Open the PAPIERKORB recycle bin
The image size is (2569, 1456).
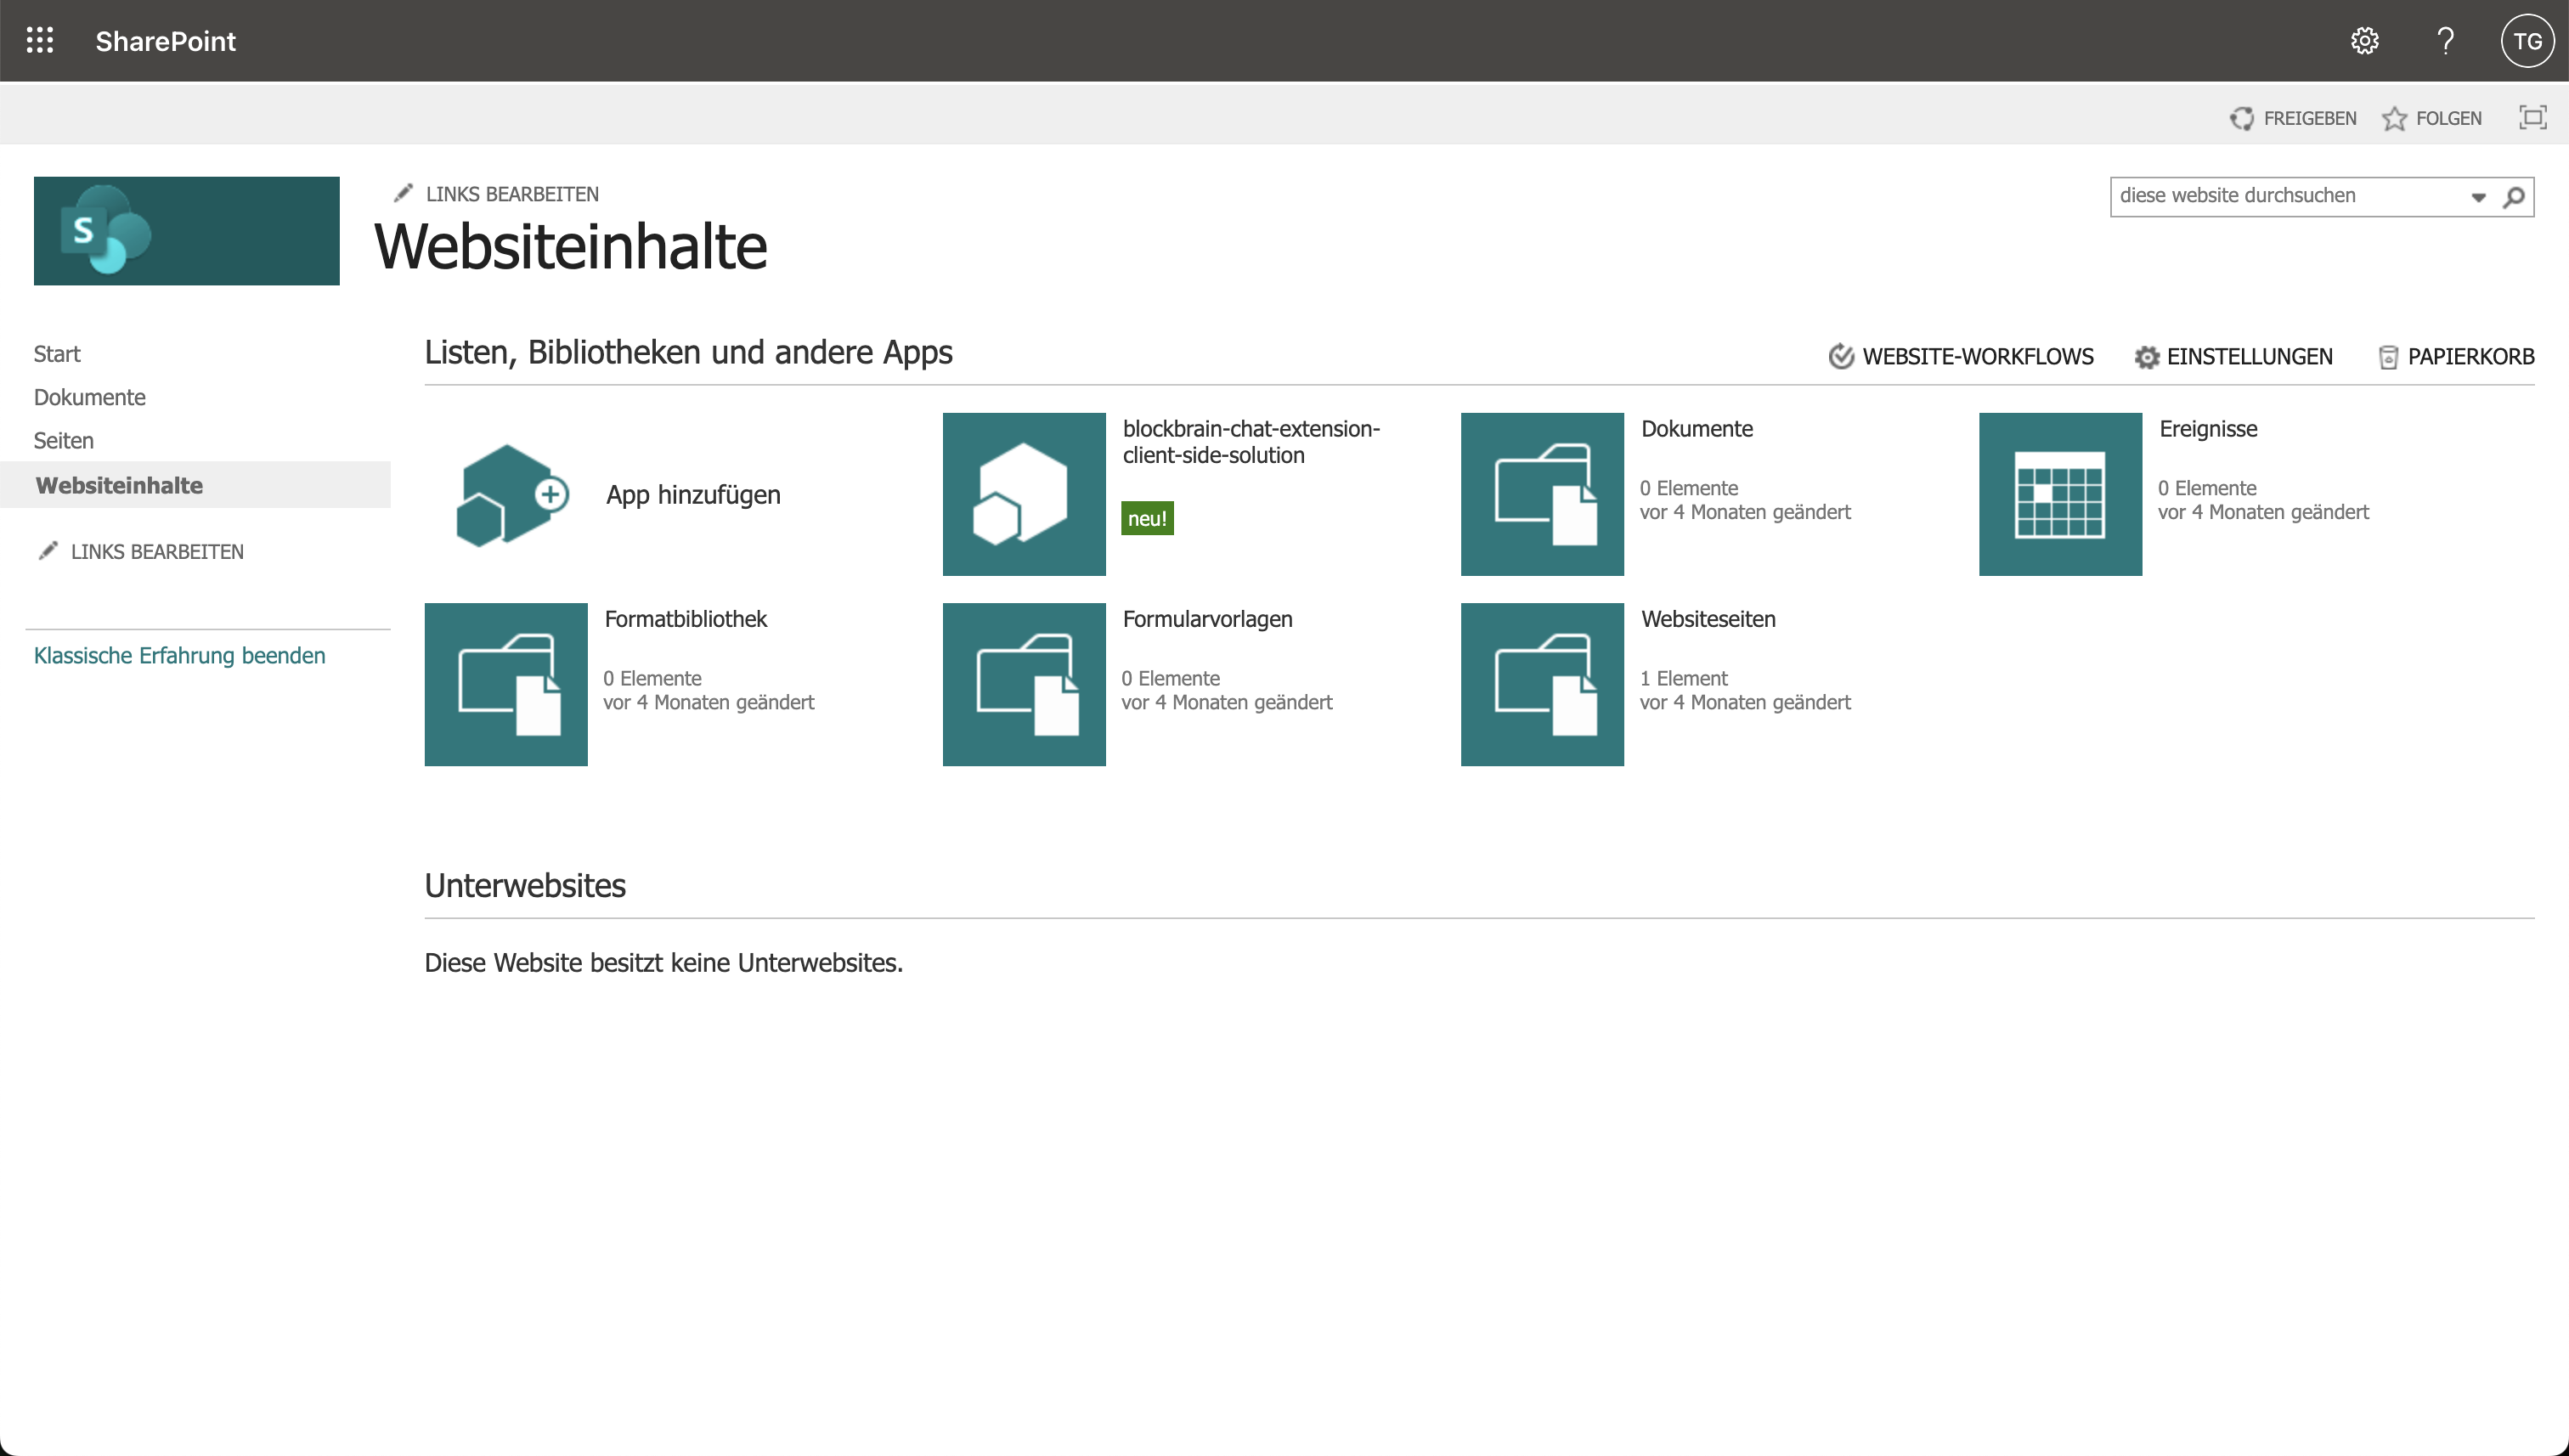point(2456,357)
